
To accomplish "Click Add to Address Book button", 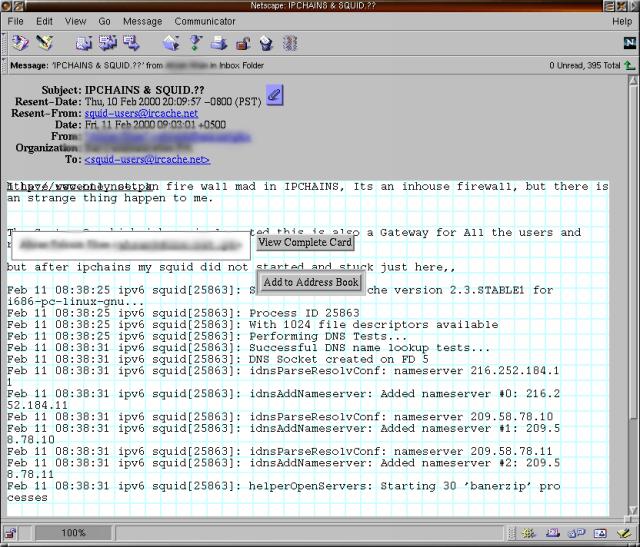I will [x=311, y=282].
